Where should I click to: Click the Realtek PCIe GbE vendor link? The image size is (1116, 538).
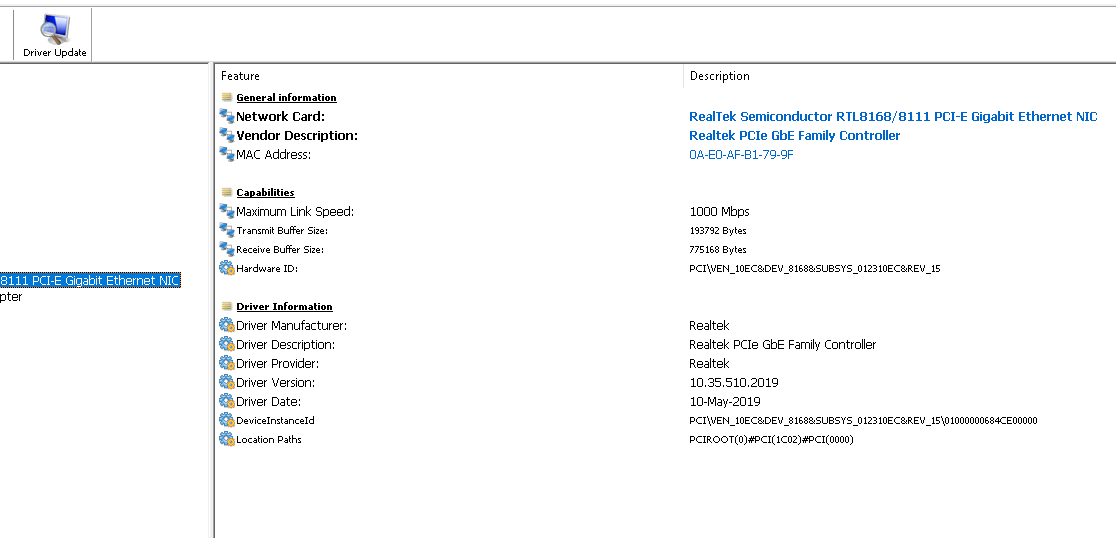point(794,136)
